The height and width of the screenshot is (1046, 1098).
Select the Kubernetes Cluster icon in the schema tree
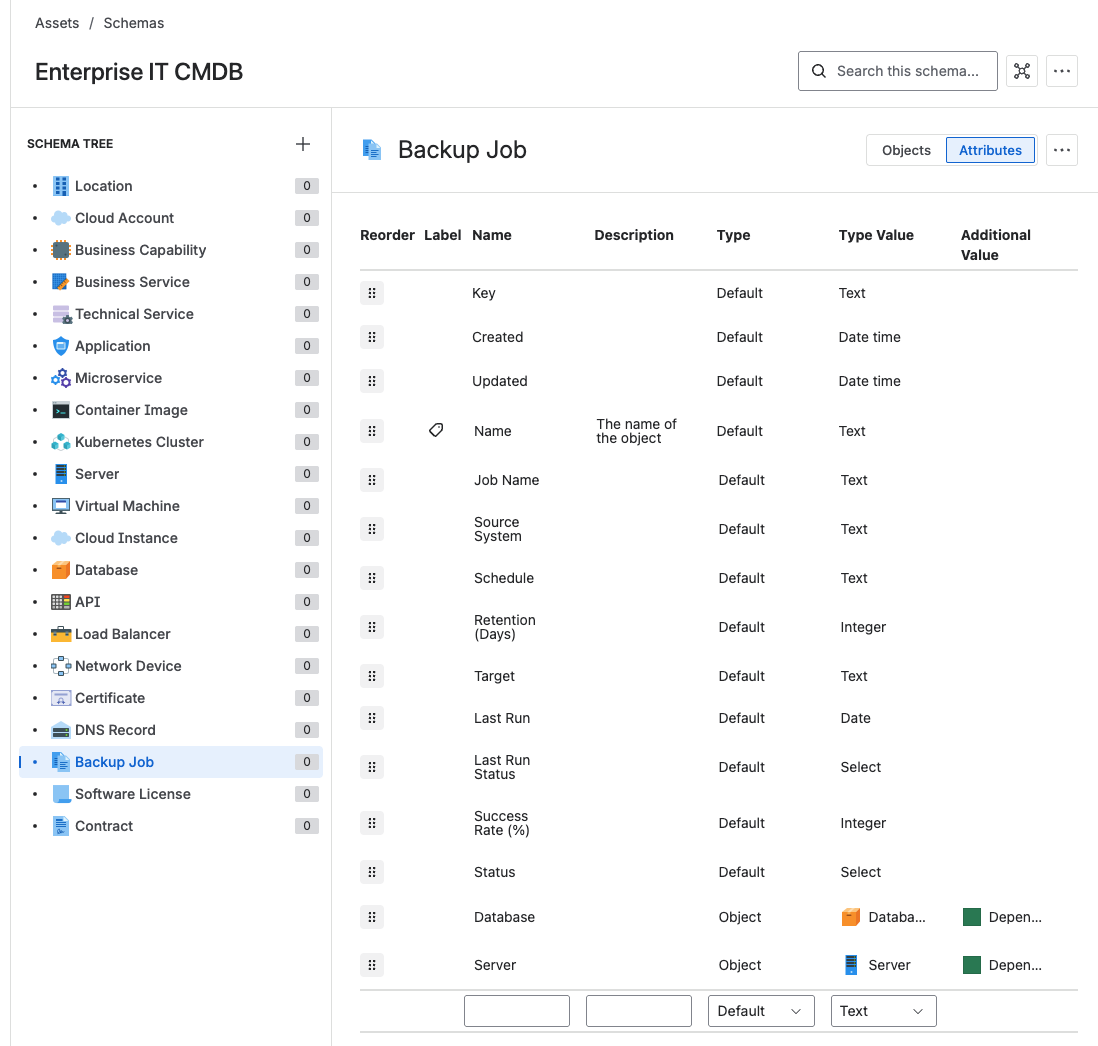point(61,442)
